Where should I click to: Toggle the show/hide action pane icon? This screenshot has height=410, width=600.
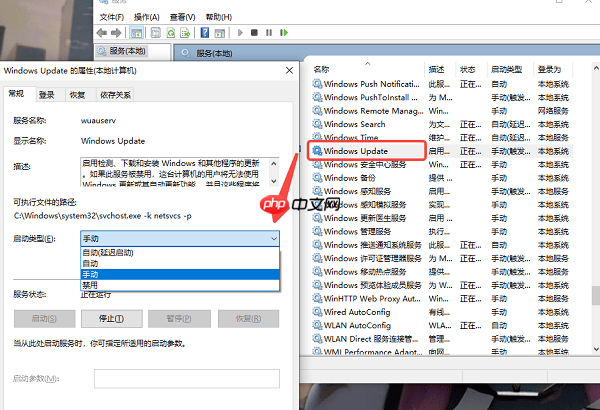point(220,33)
